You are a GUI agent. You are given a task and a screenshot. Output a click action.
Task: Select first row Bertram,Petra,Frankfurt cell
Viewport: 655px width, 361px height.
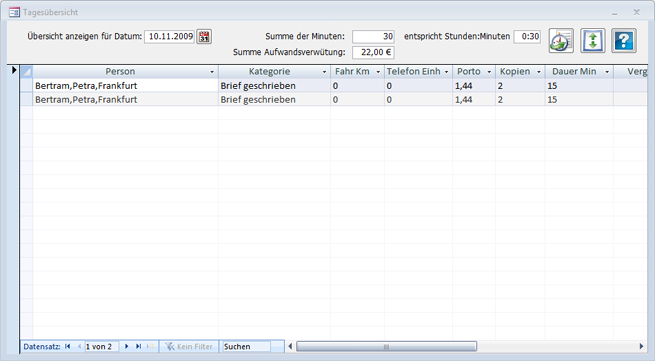125,86
